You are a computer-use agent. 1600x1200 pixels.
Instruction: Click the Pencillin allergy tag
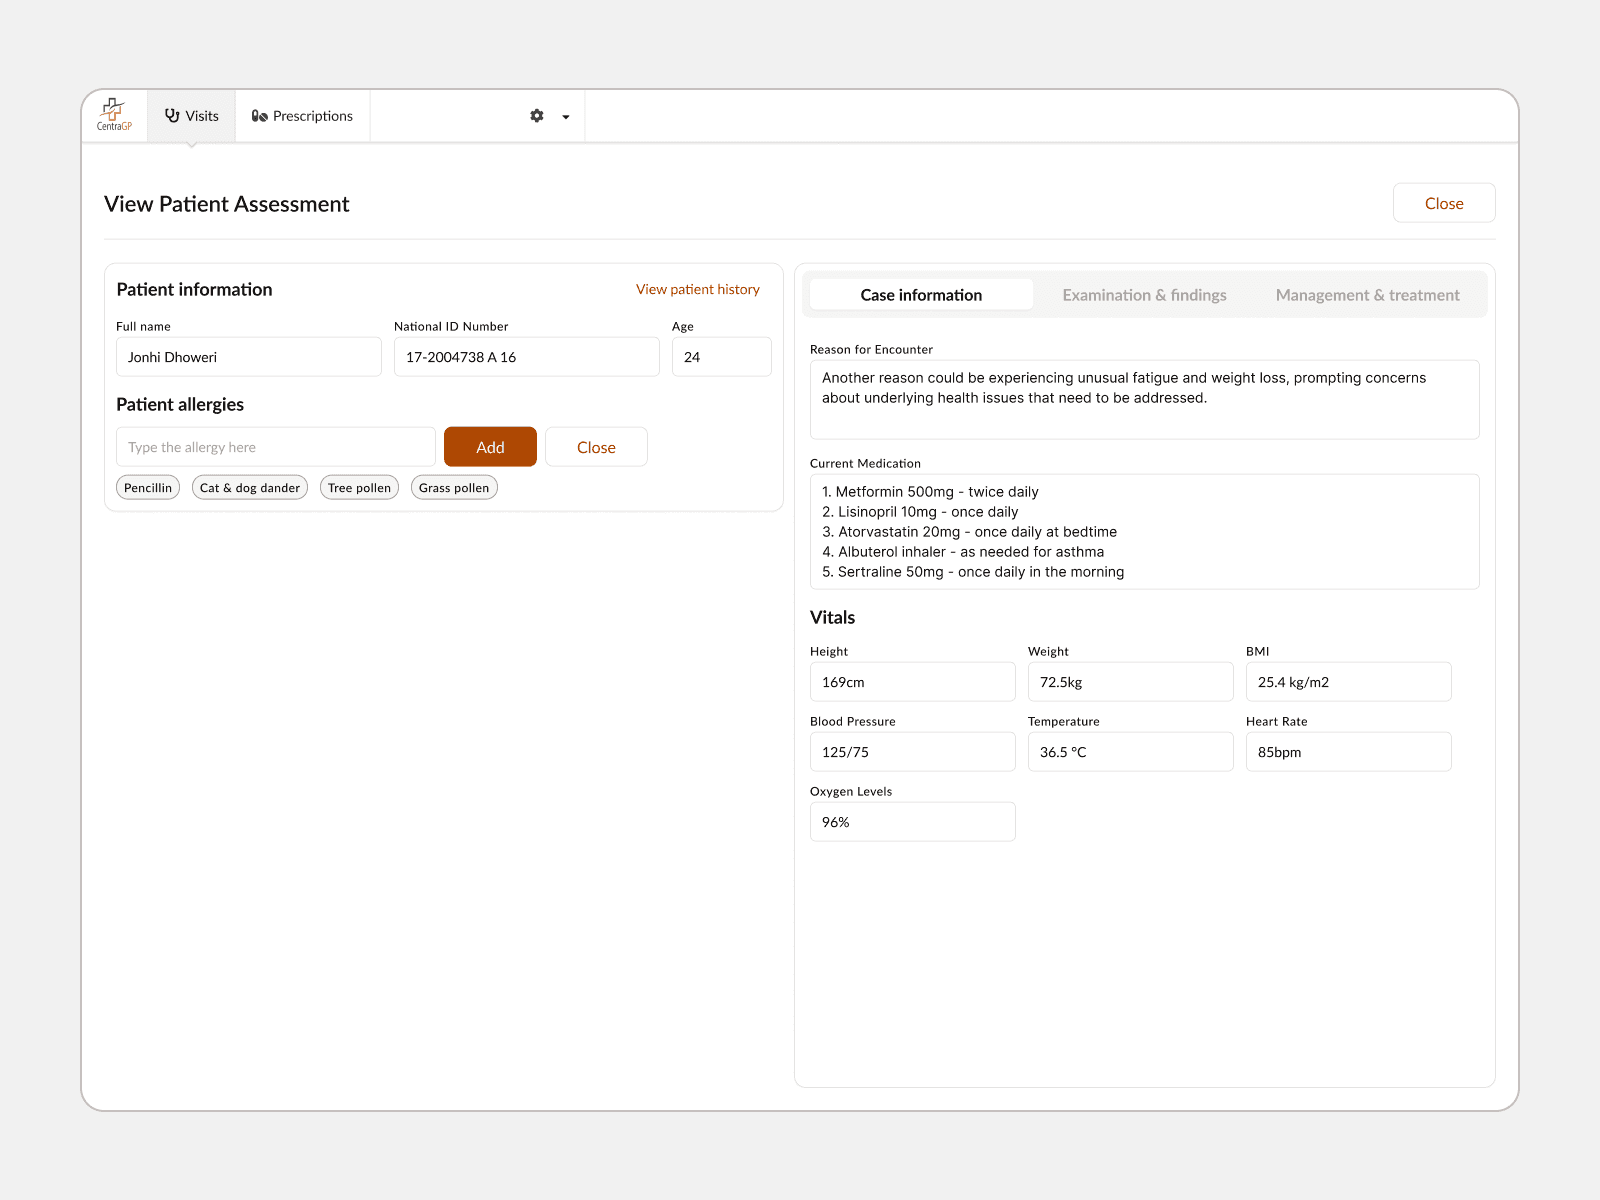click(147, 487)
